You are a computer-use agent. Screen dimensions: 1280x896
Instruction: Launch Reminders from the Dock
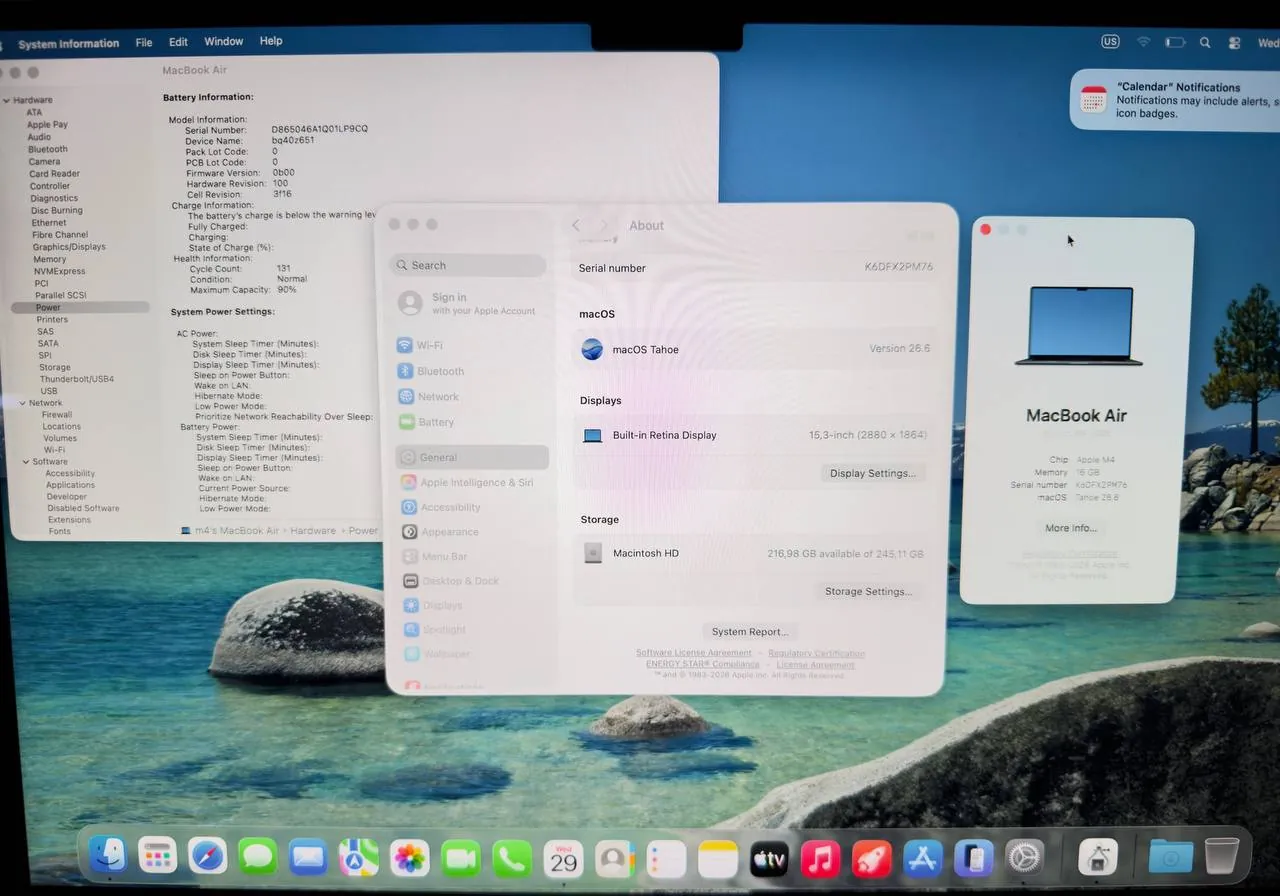point(666,859)
